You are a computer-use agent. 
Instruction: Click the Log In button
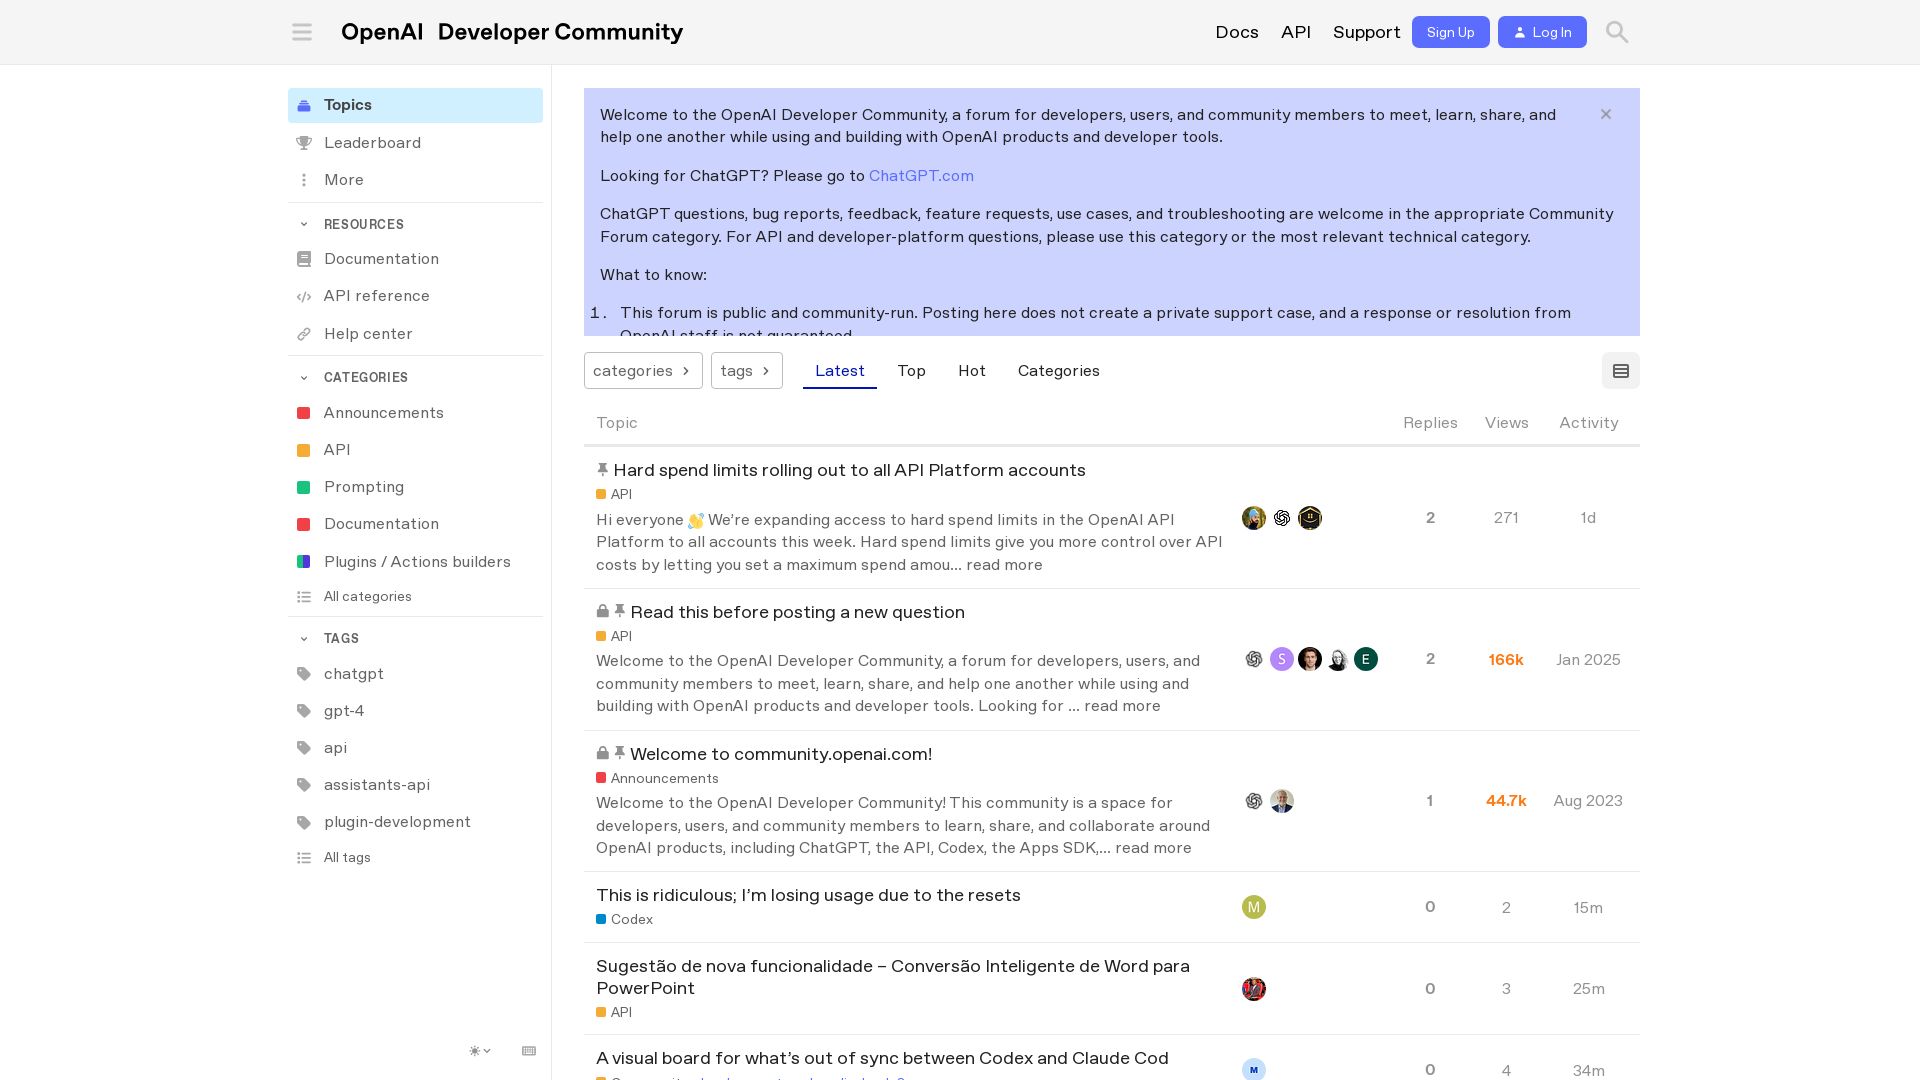[1542, 32]
